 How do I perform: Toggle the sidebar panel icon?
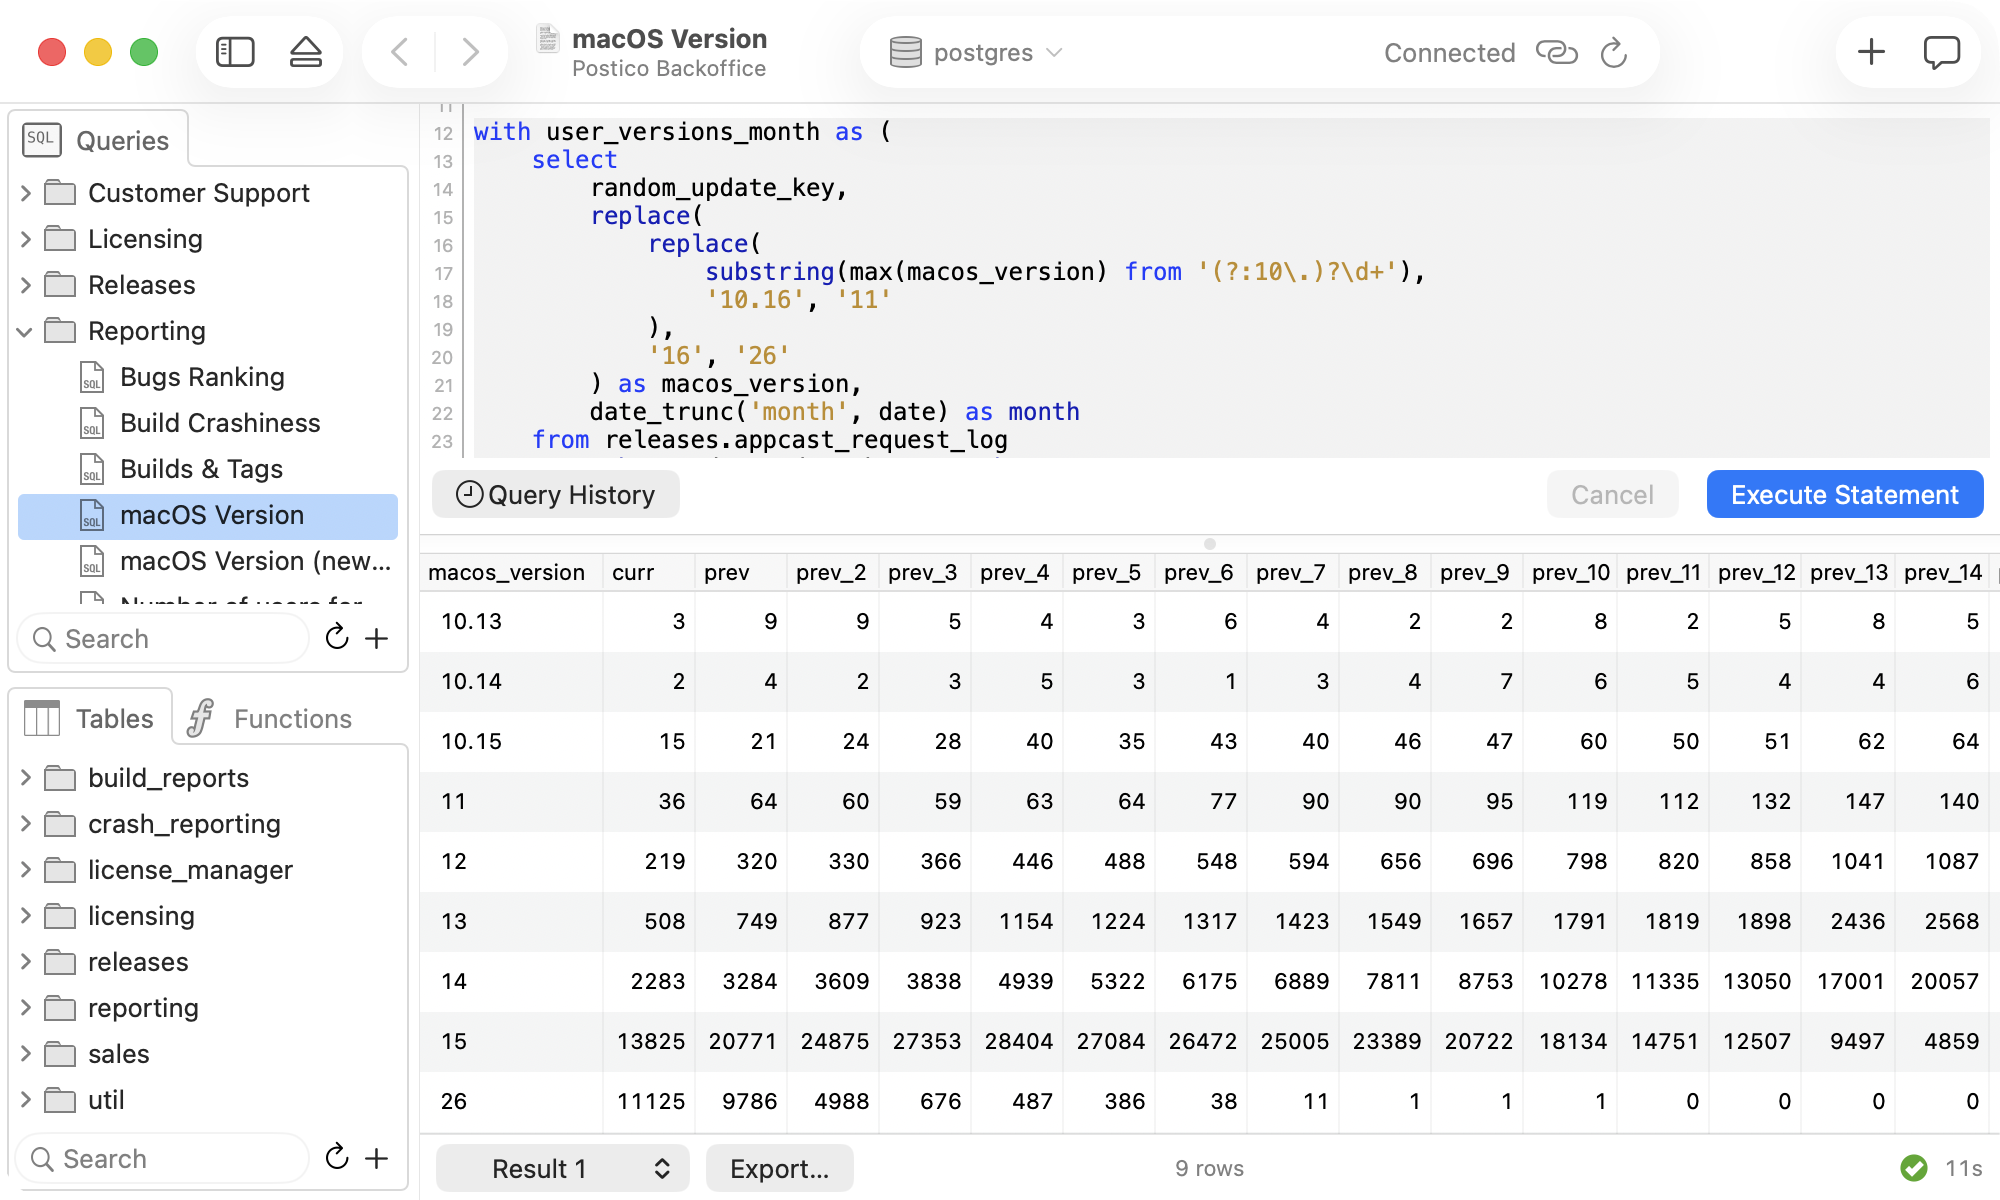[x=235, y=52]
